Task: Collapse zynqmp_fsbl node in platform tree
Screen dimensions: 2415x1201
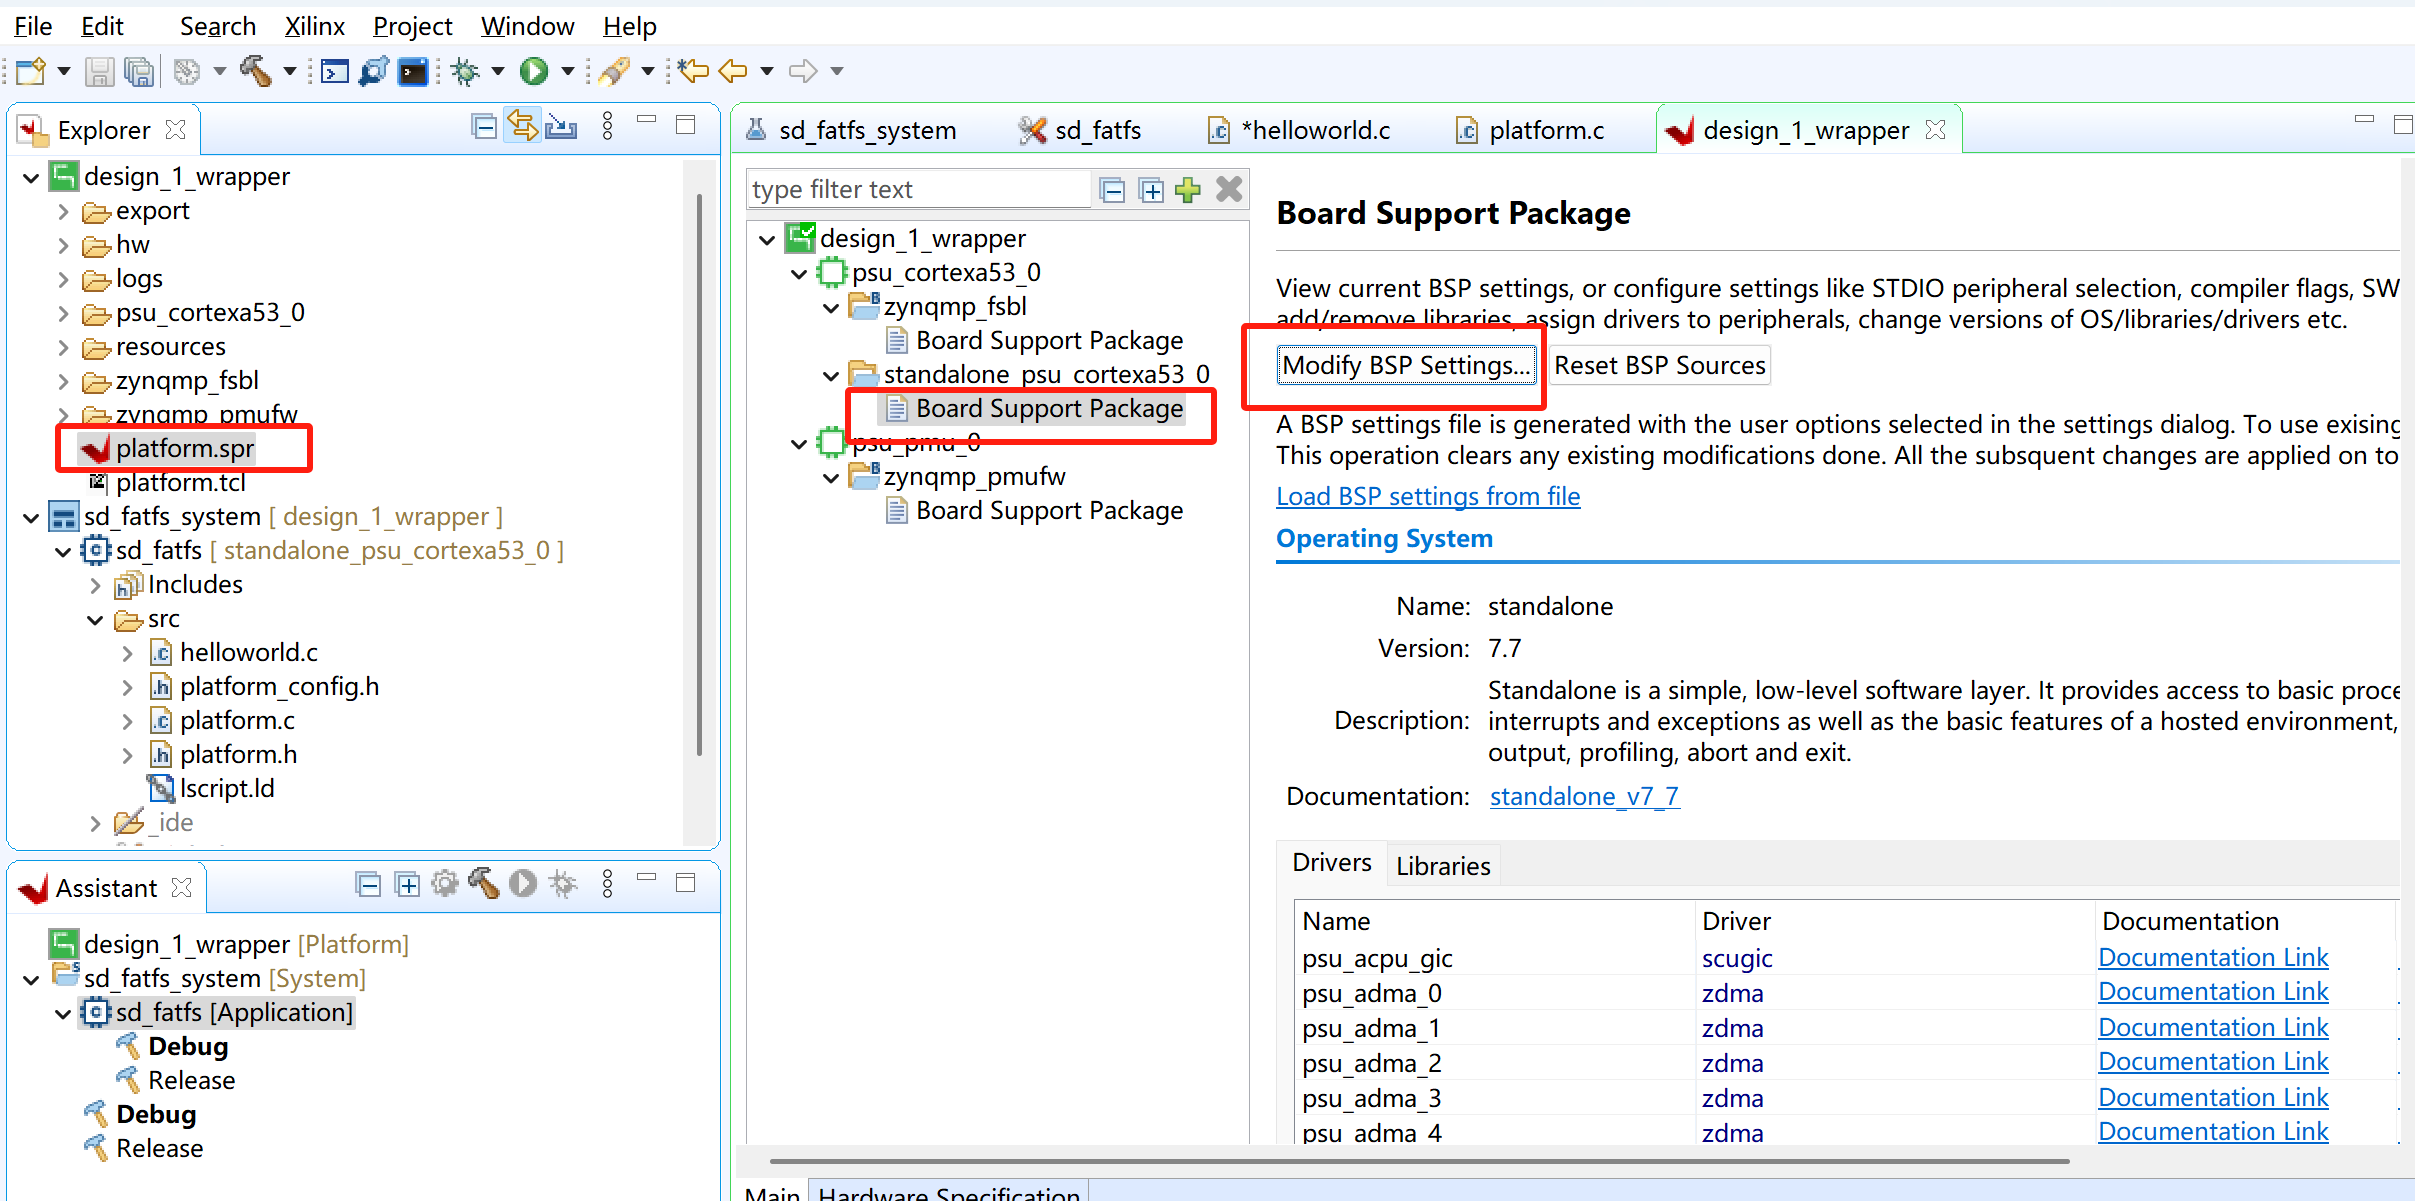Action: (830, 307)
